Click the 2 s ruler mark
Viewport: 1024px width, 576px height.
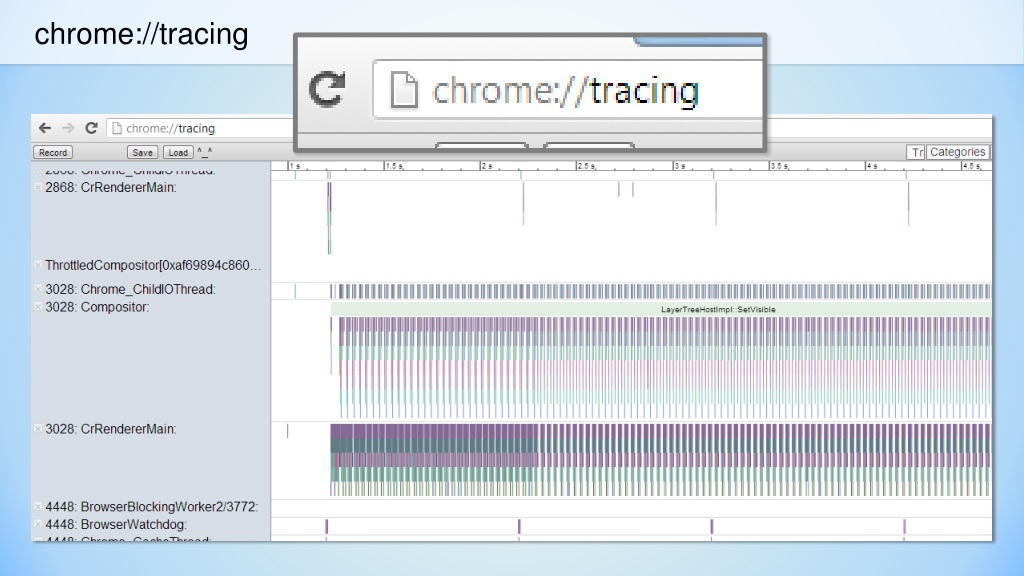click(487, 166)
